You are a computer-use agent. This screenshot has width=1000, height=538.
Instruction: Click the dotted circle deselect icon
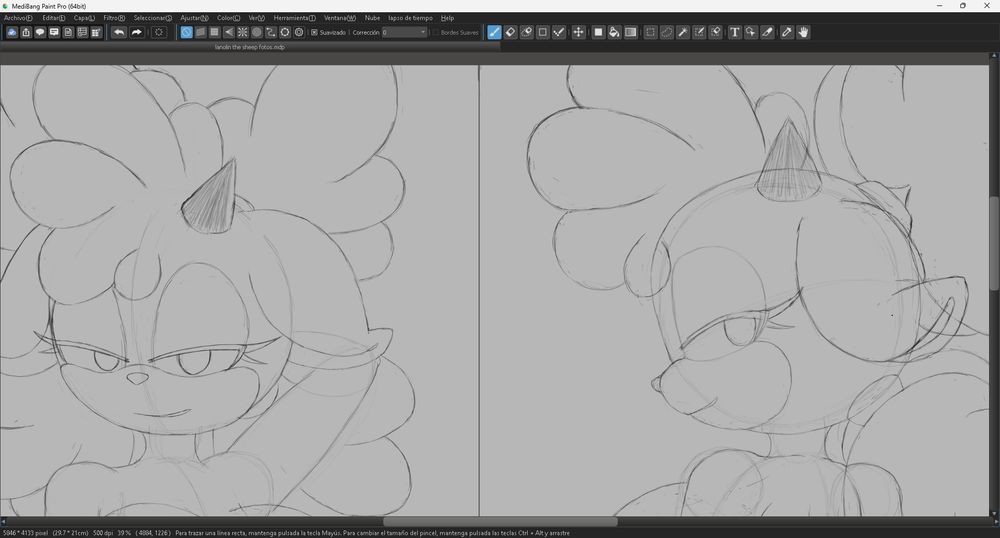click(x=159, y=32)
